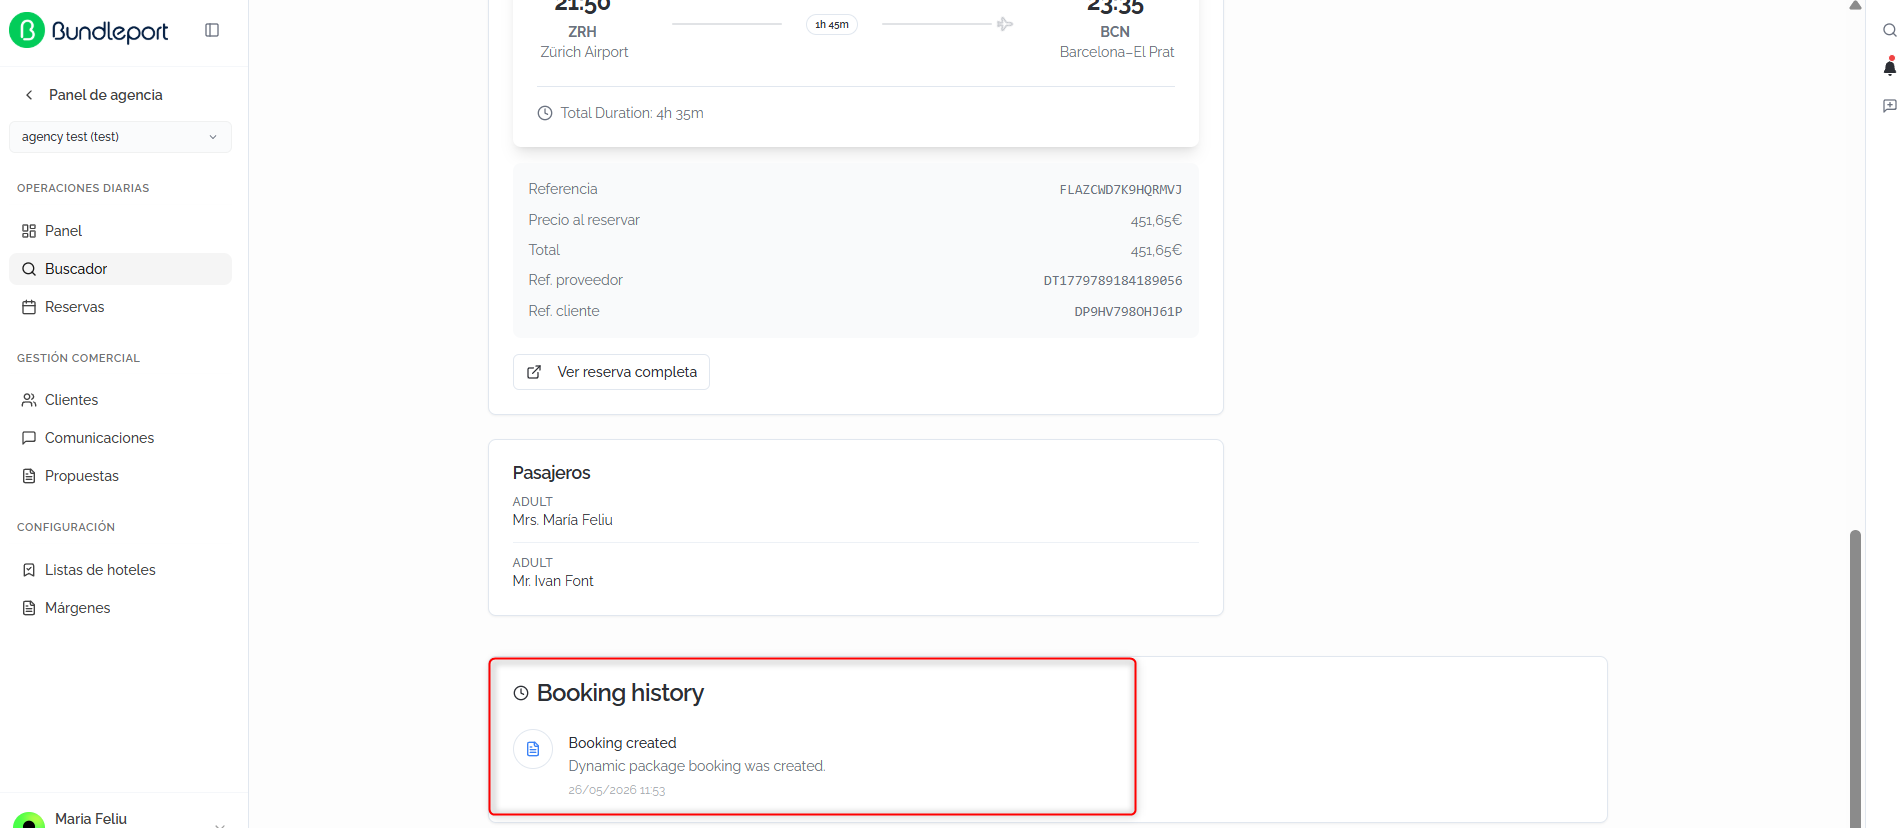Click the Pasajeros heading

coord(552,473)
